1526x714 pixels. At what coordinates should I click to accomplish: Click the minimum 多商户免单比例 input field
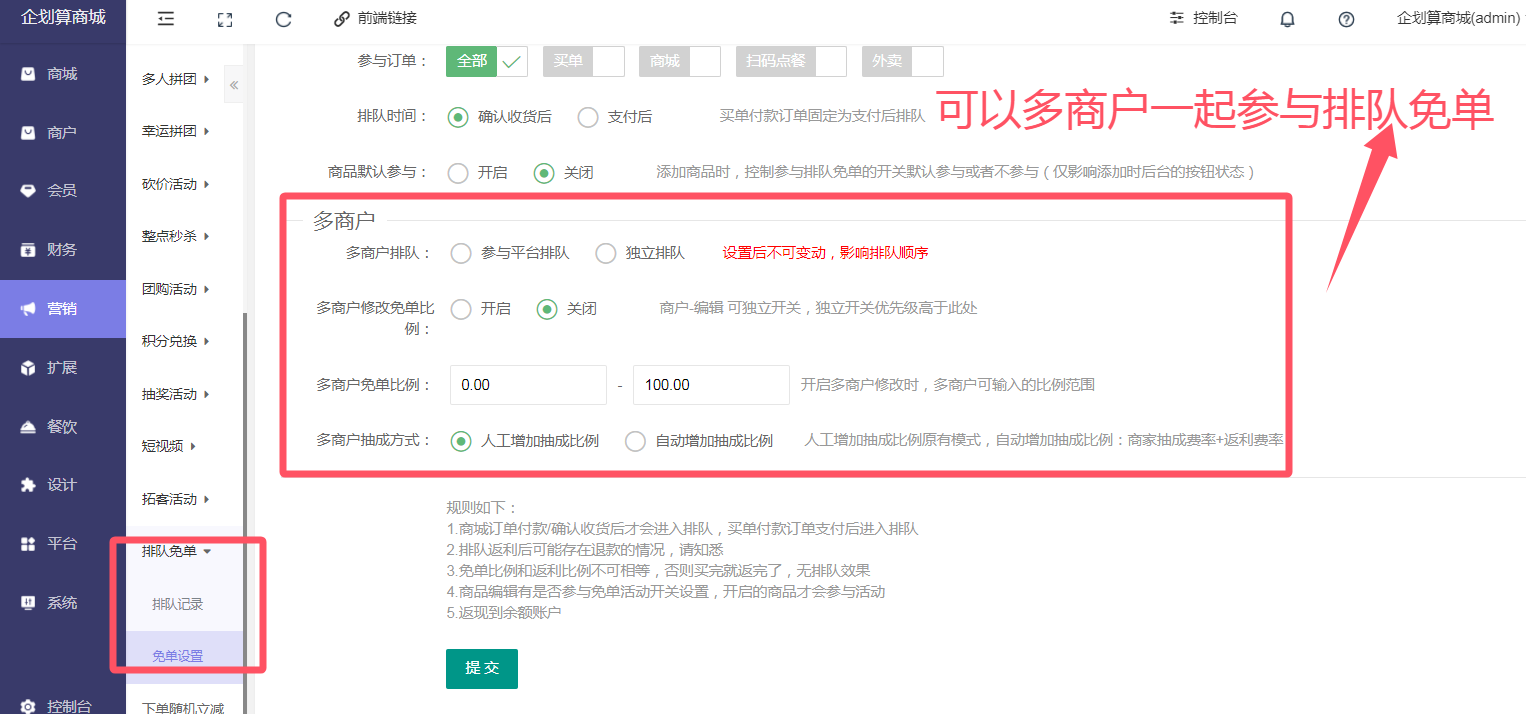(528, 385)
